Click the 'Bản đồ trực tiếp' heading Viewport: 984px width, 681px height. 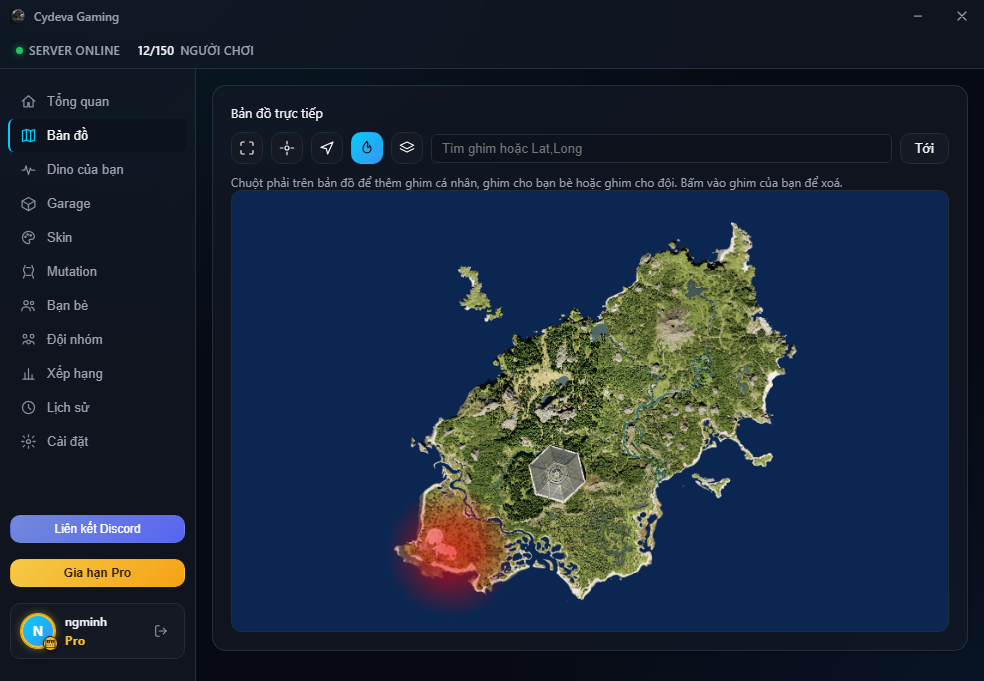[277, 114]
